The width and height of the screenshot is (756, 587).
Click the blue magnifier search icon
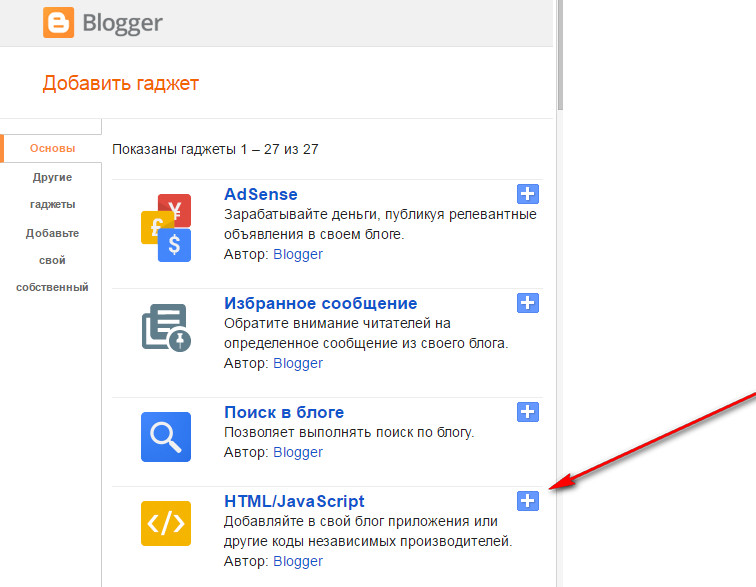[x=166, y=437]
